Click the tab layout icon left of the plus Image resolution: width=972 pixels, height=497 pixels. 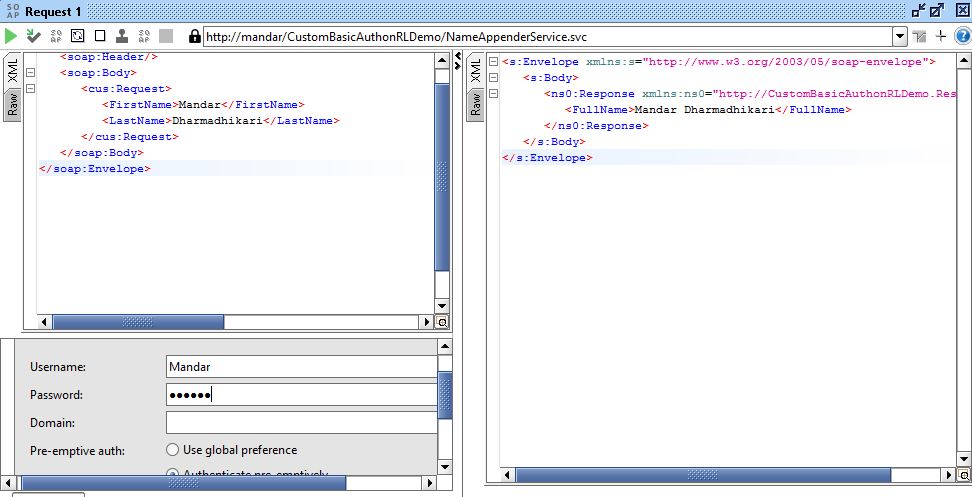pyautogui.click(x=920, y=37)
